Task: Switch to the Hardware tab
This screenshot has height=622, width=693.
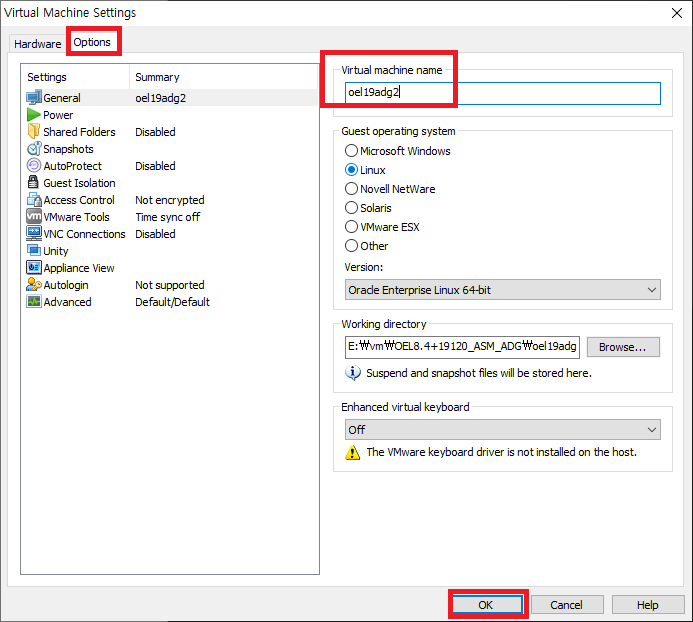Action: coord(38,44)
